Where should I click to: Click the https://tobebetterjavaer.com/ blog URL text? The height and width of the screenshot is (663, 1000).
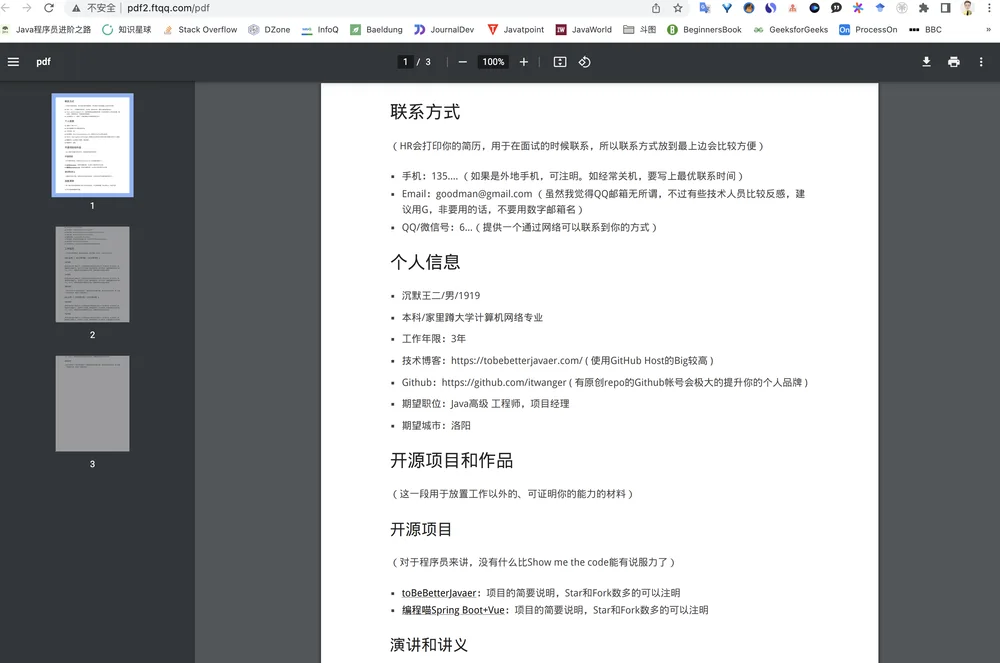click(517, 361)
